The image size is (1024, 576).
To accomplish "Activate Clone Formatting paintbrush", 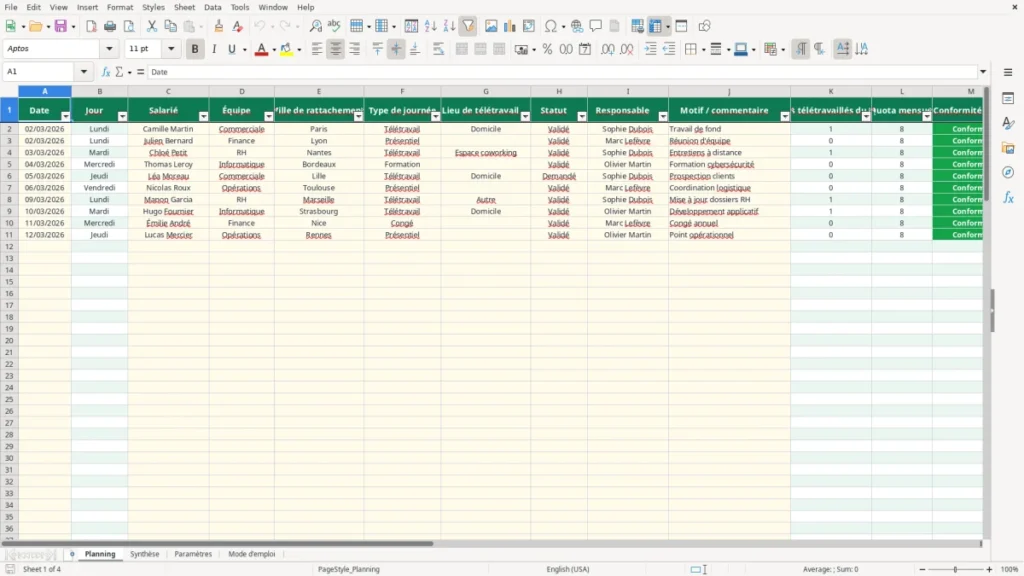I will click(219, 26).
